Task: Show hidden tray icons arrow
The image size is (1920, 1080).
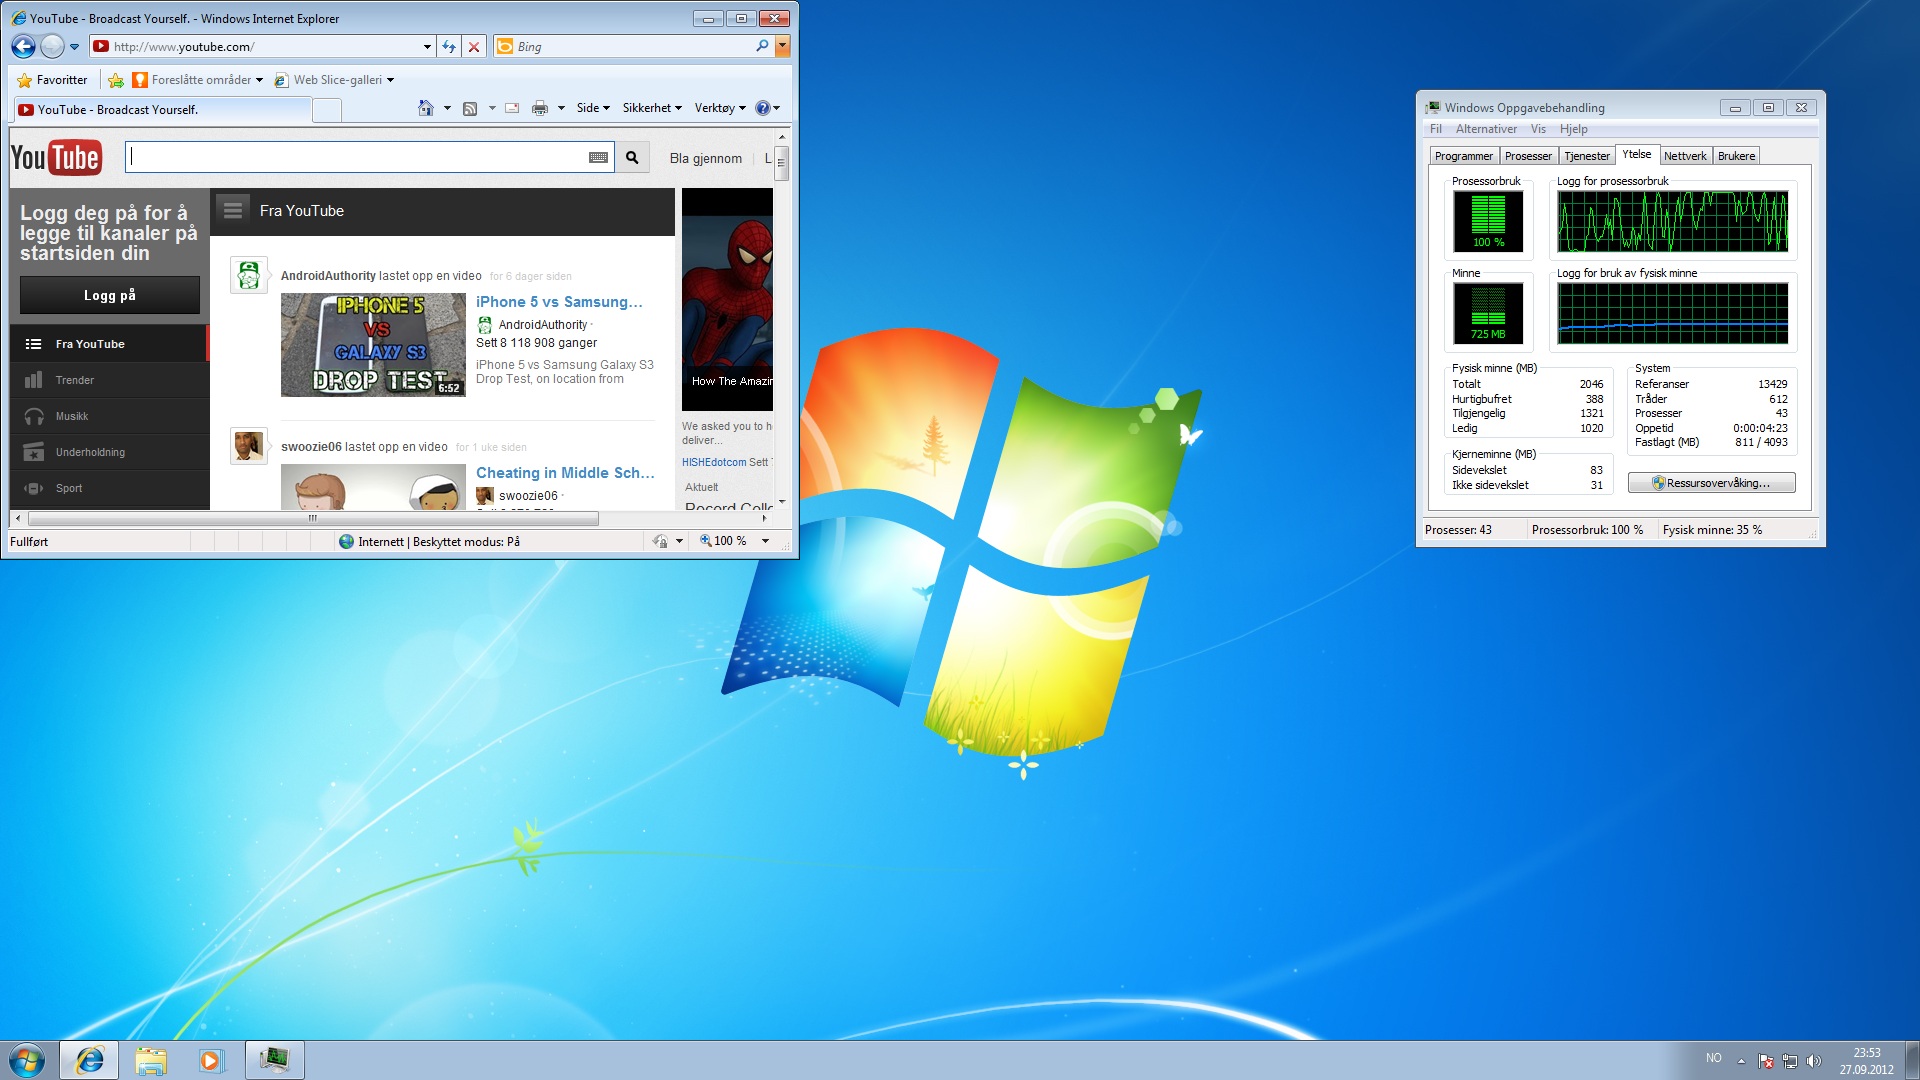Action: pos(1741,1061)
